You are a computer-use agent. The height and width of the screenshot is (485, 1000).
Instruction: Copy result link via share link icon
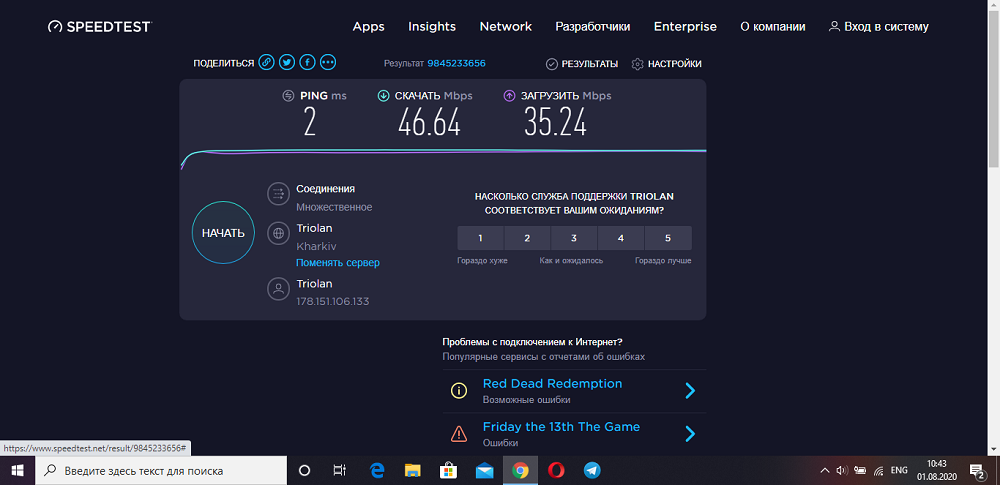267,63
